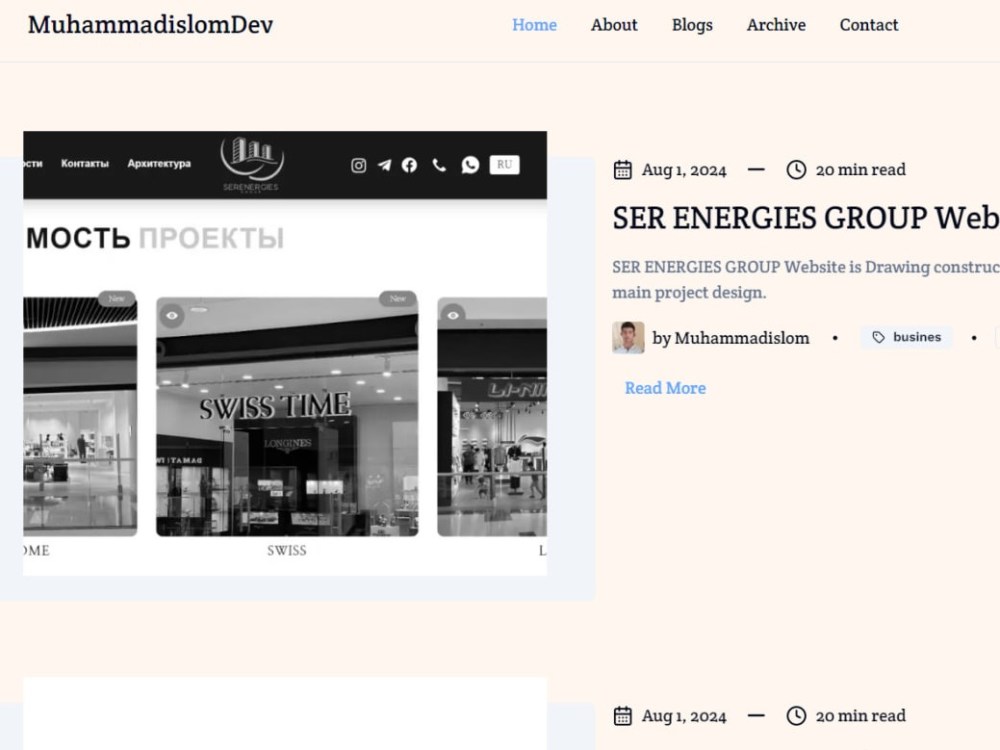Open the SER ENERGIES GROUP post title

point(806,218)
